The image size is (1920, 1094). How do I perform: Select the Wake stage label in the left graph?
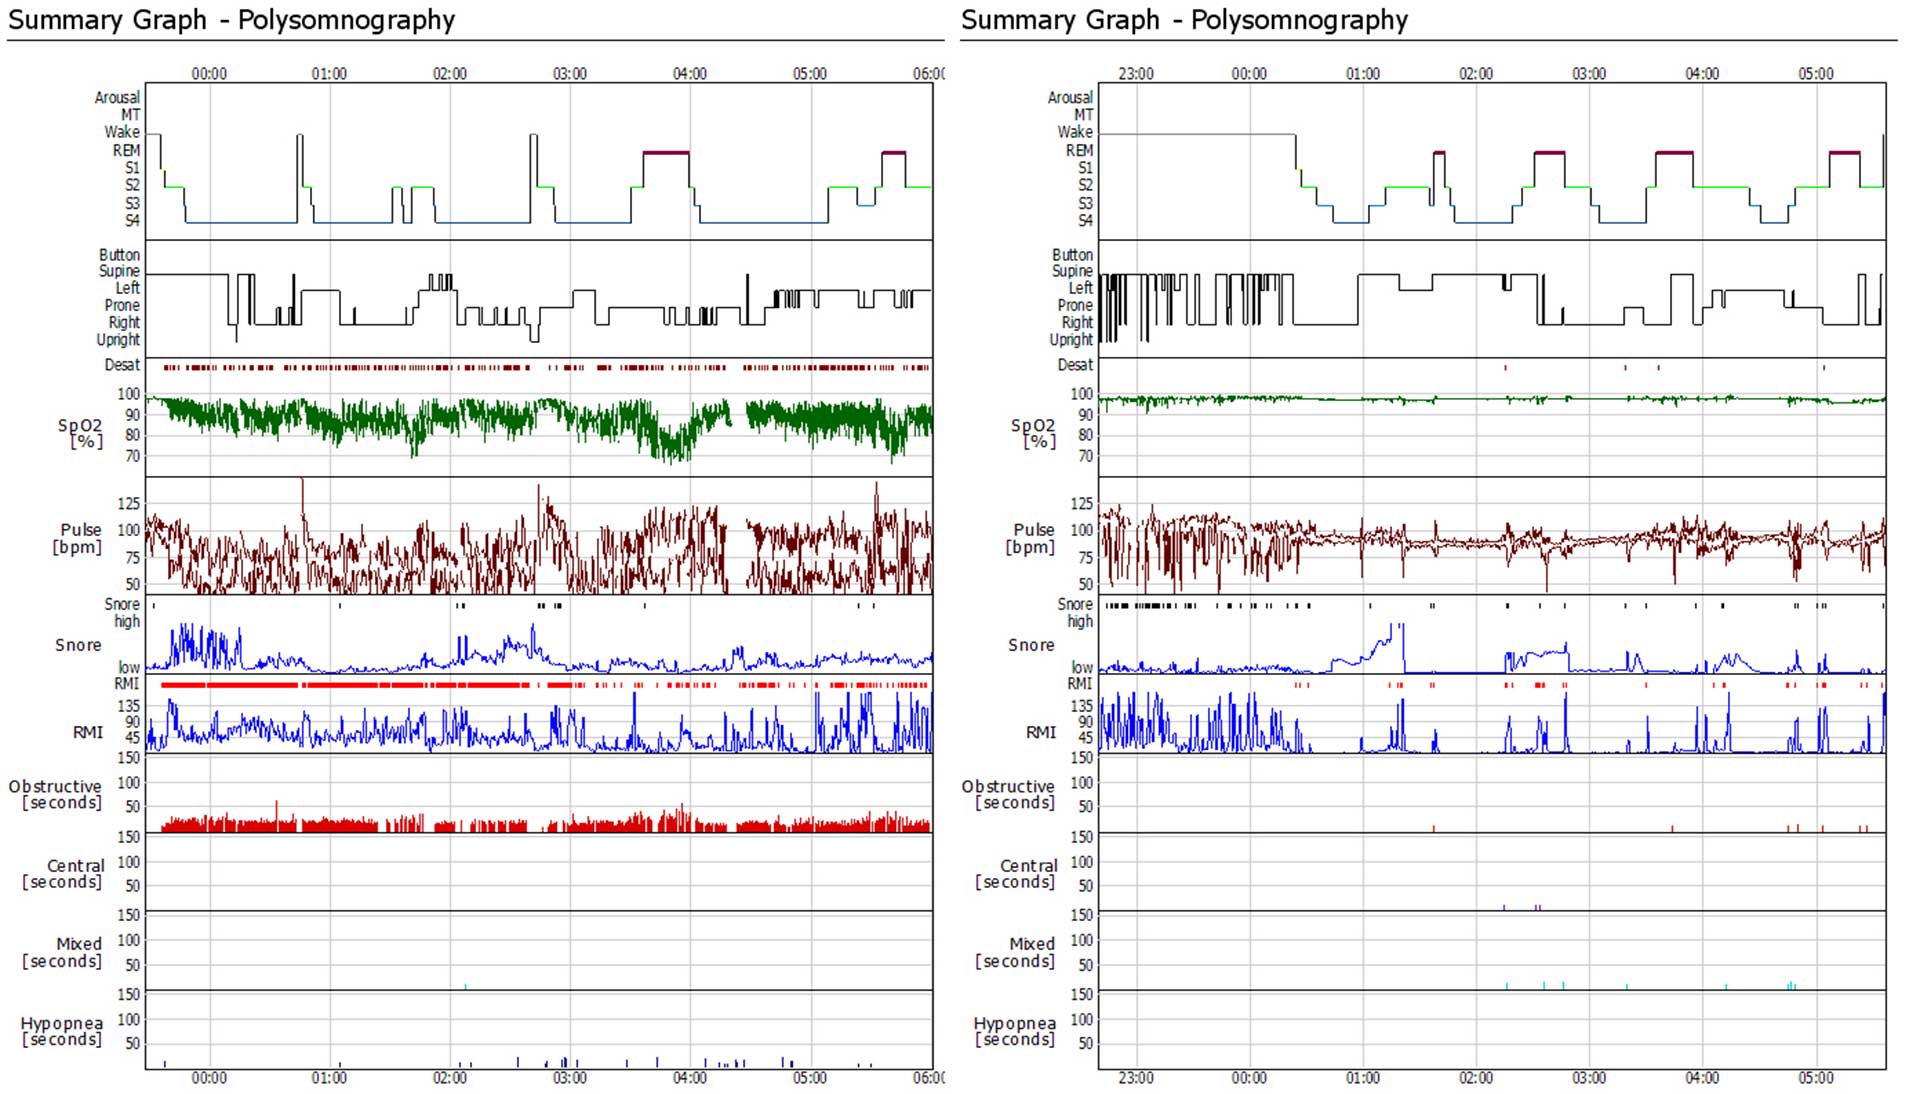coord(122,132)
